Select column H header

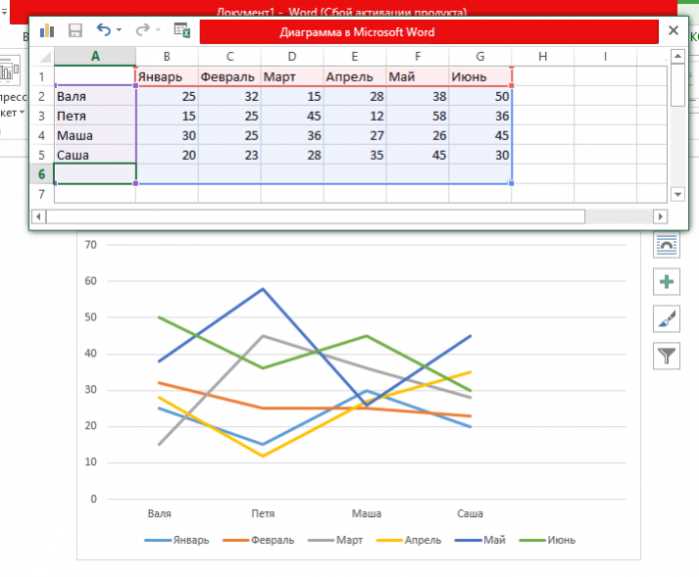(543, 57)
